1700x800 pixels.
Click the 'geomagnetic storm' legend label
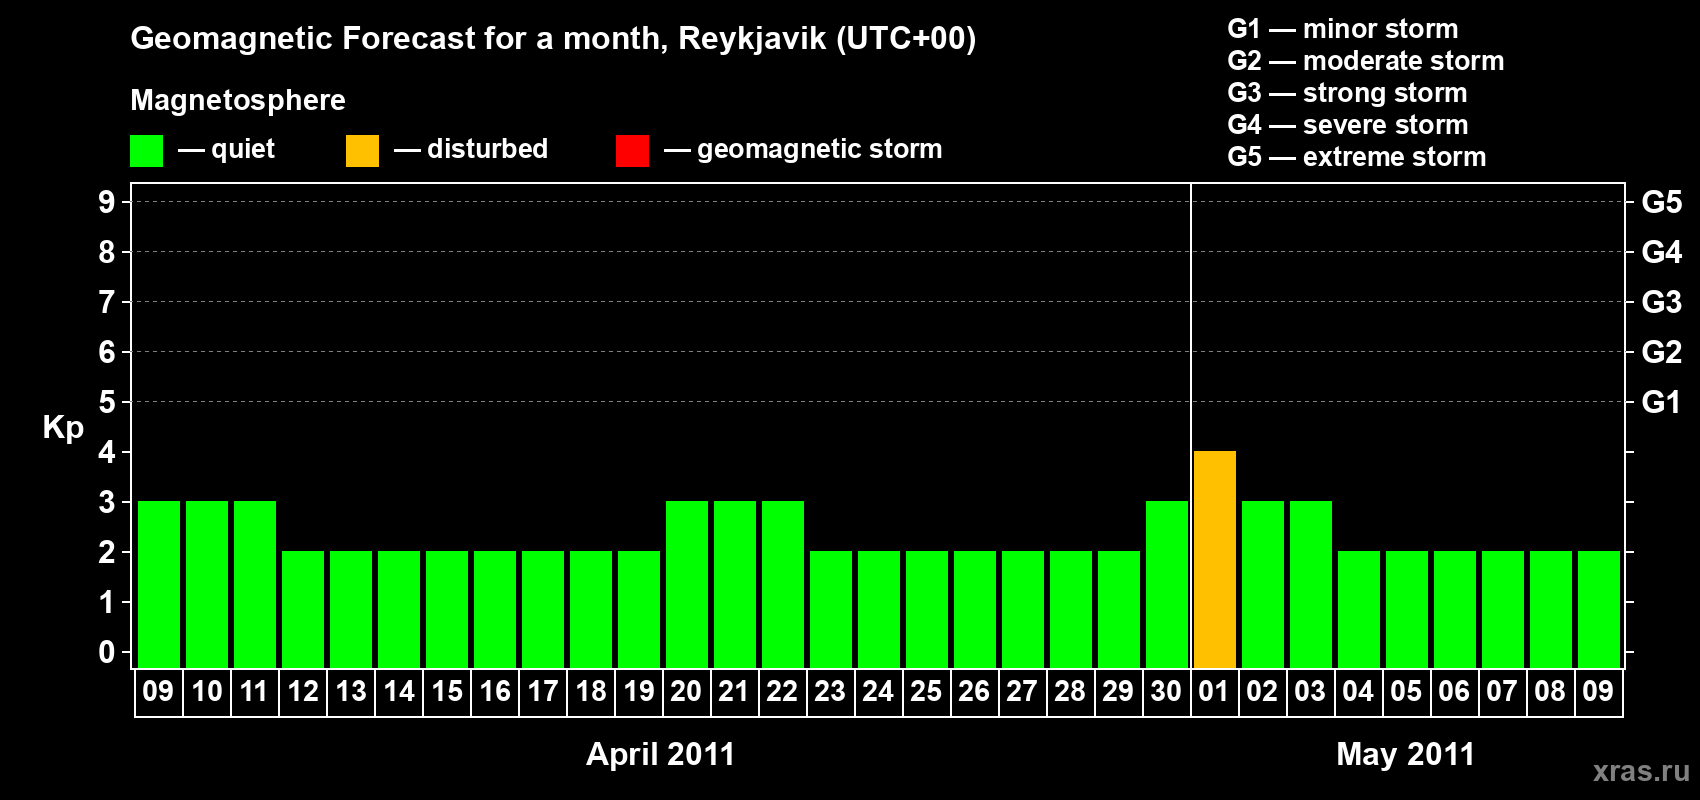click(x=819, y=149)
